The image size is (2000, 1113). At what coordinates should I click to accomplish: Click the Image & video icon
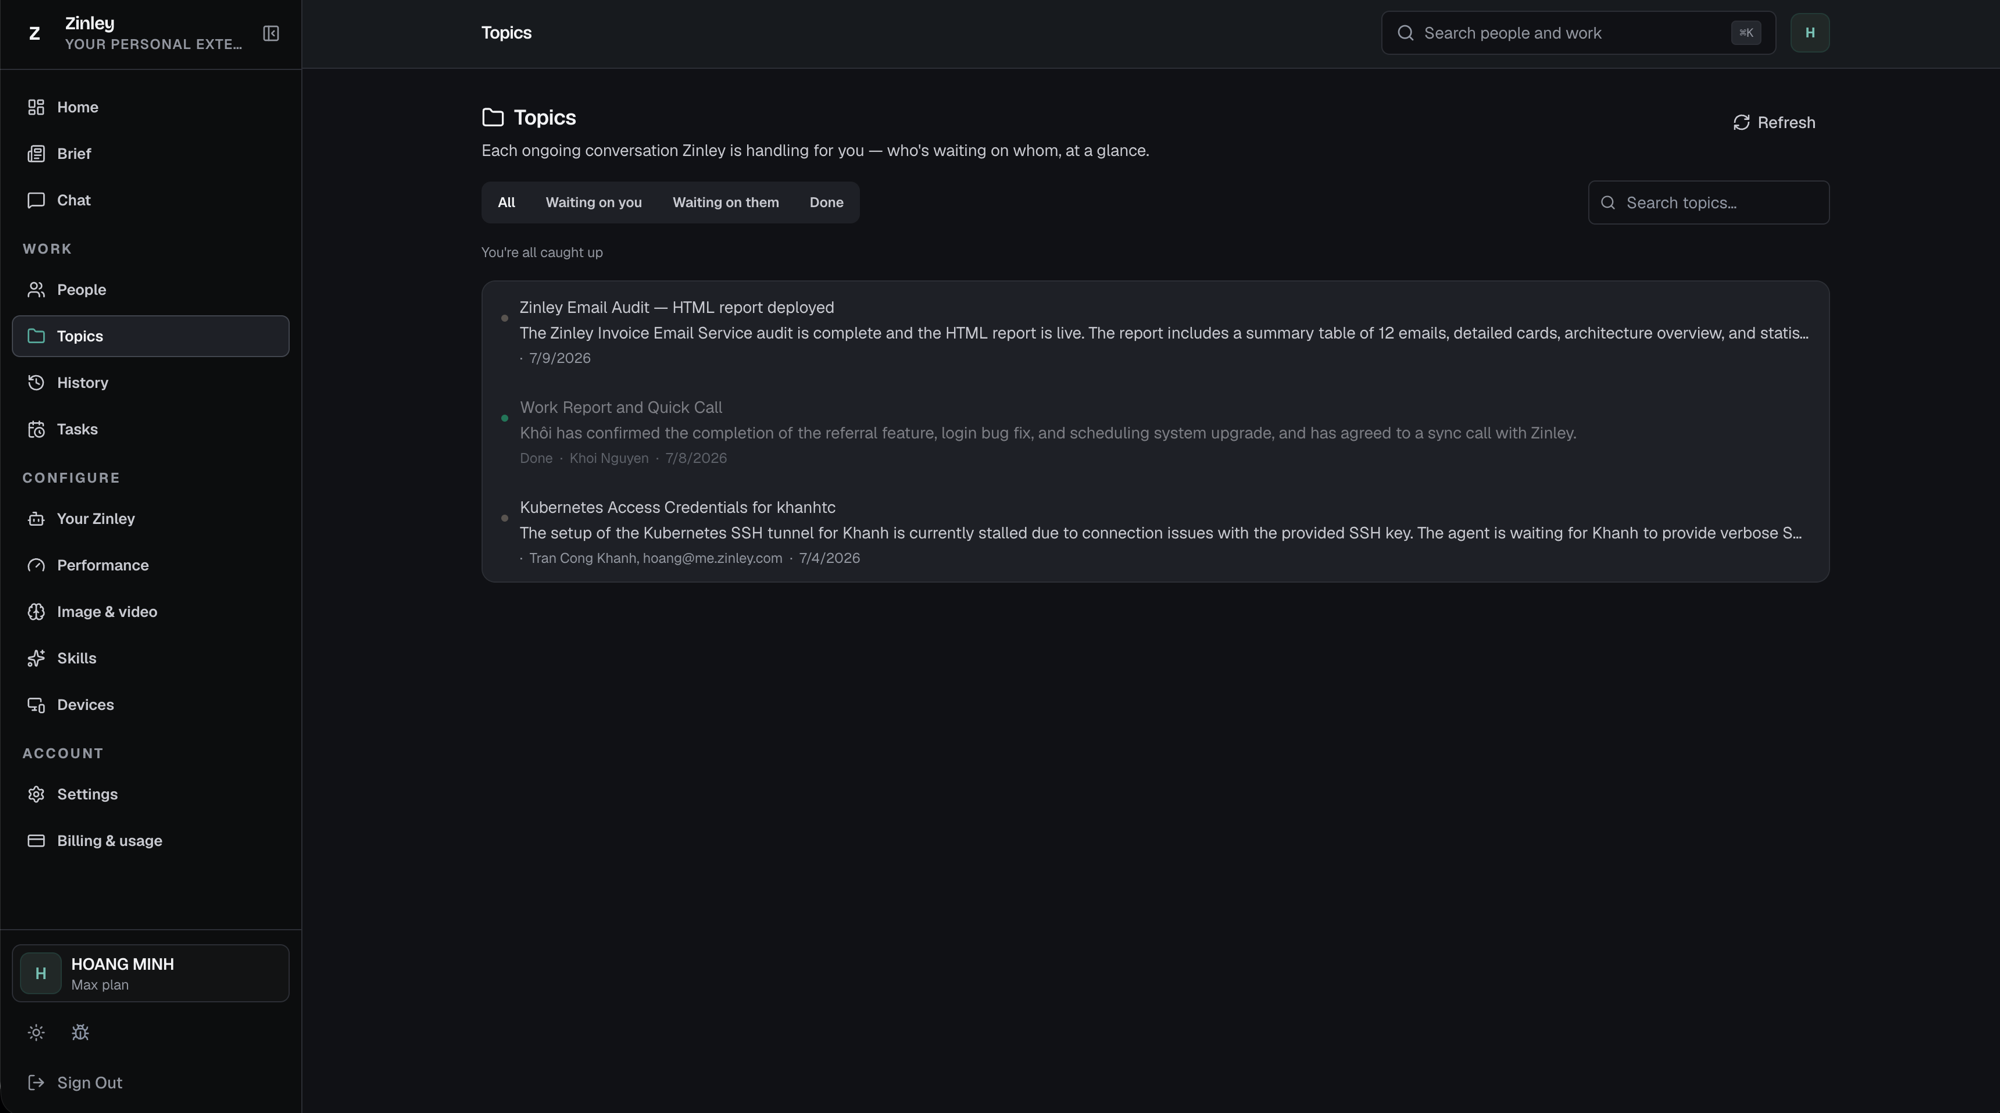pos(36,611)
